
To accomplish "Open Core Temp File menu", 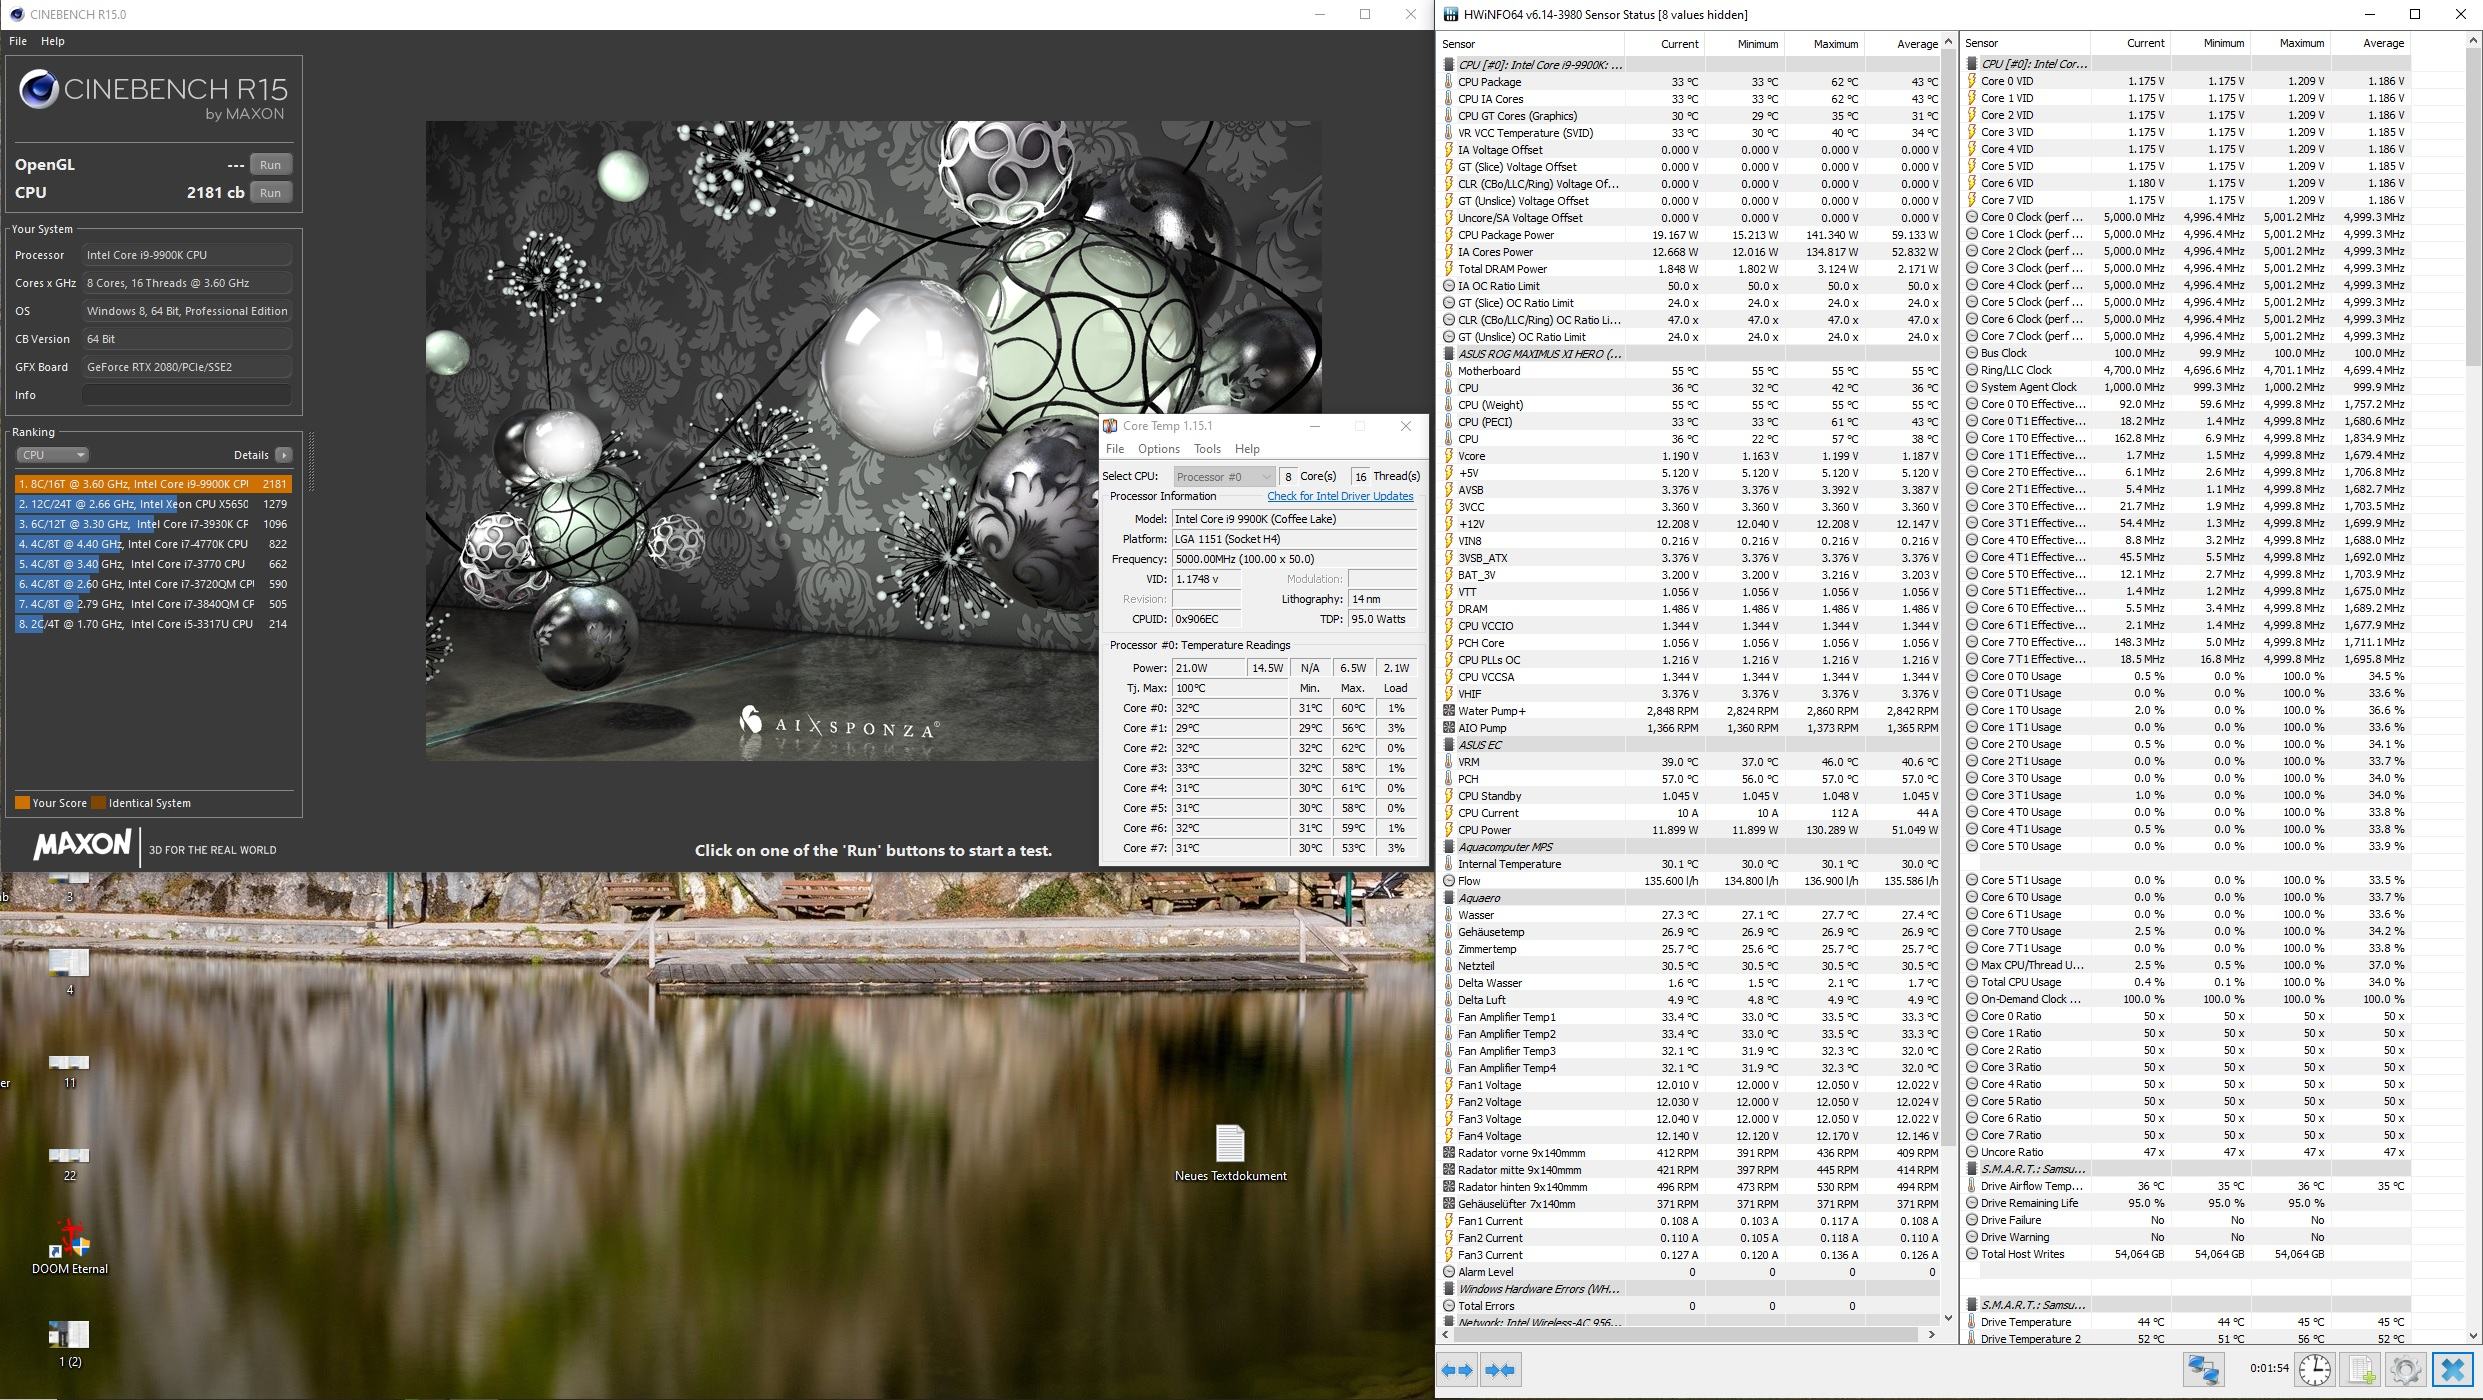I will [x=1115, y=449].
